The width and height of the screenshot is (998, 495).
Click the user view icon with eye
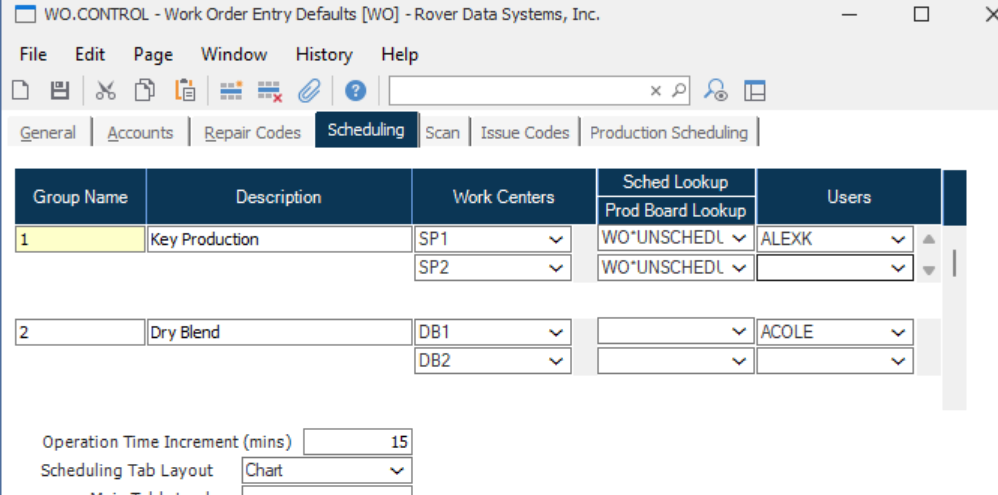point(715,91)
